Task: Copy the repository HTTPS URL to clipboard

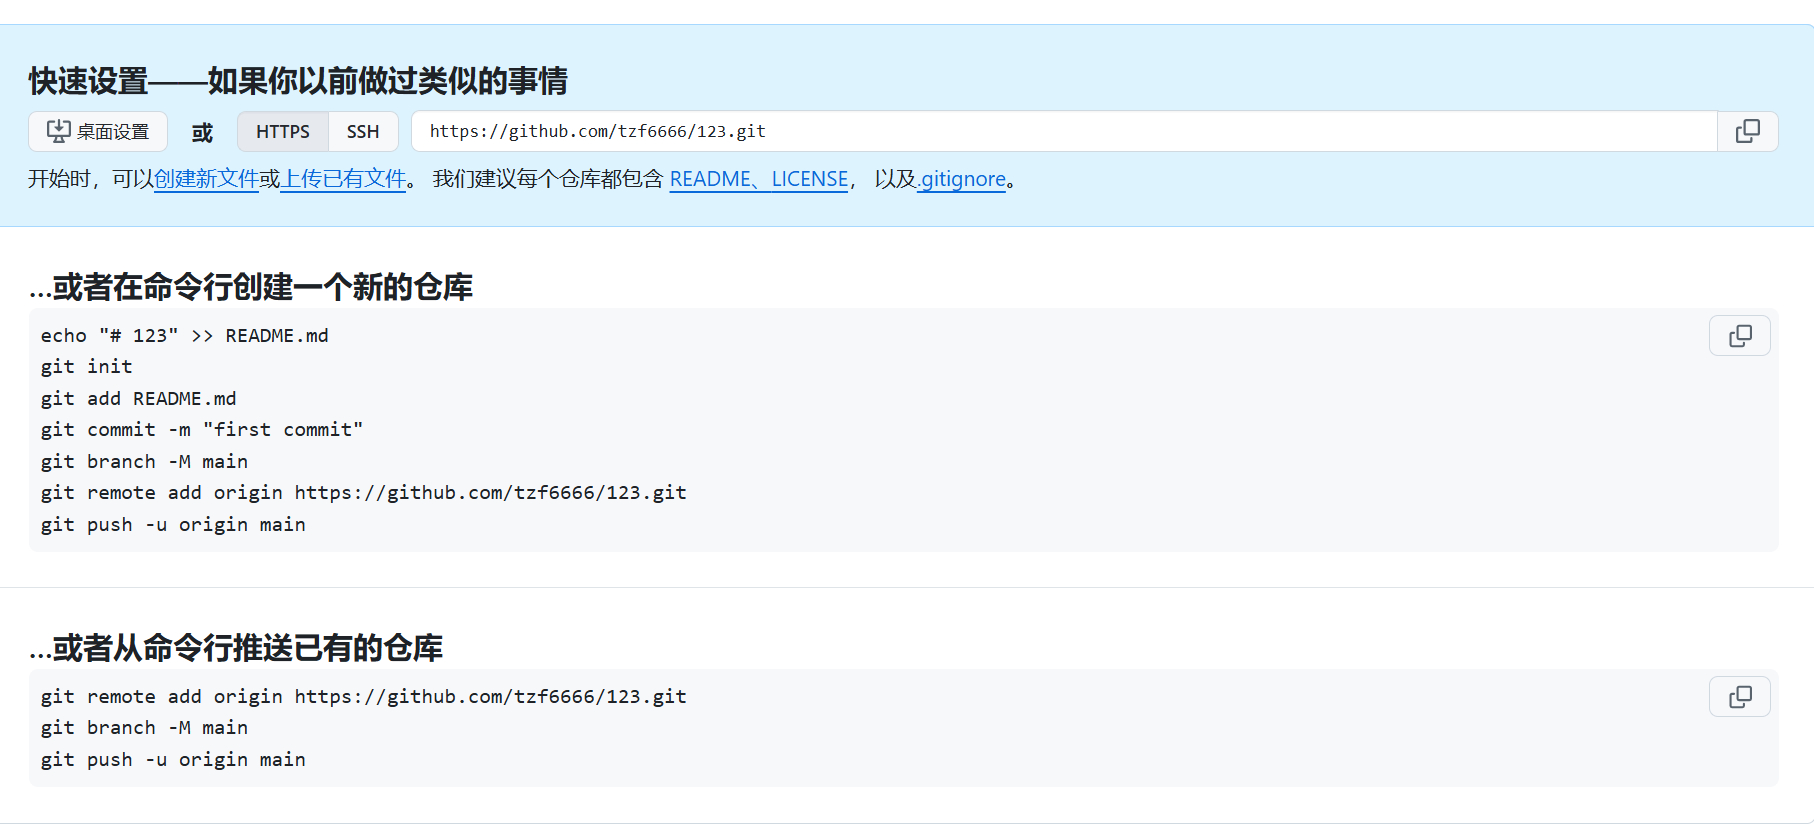Action: [1747, 131]
